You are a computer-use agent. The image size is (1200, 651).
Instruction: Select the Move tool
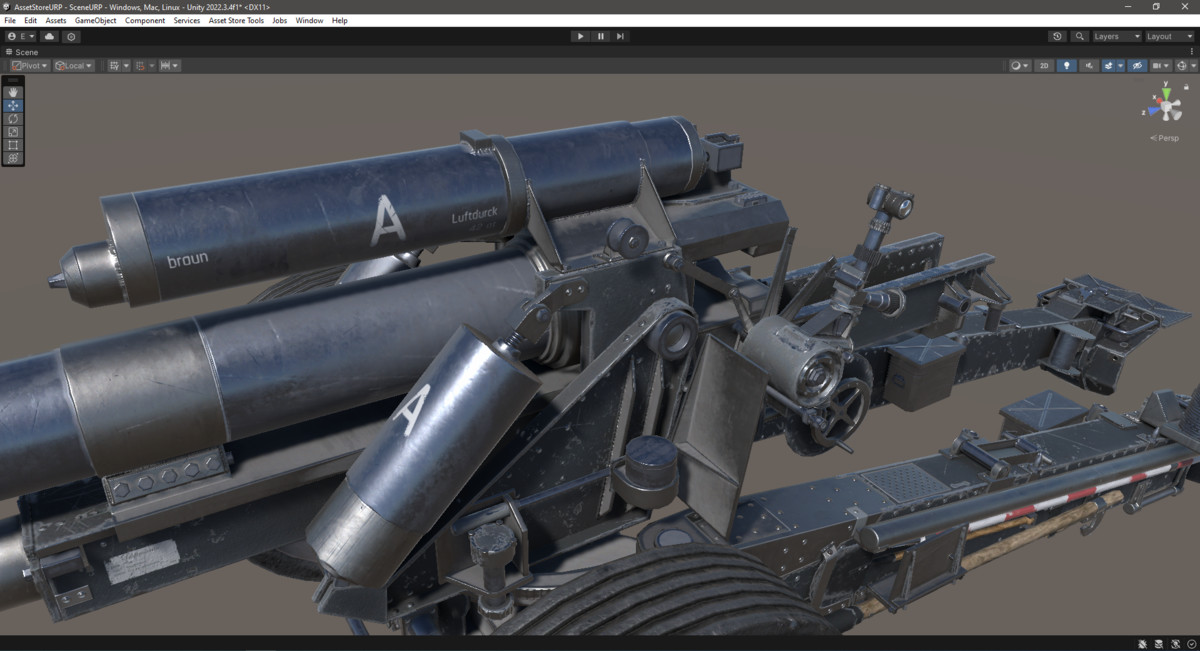(13, 105)
